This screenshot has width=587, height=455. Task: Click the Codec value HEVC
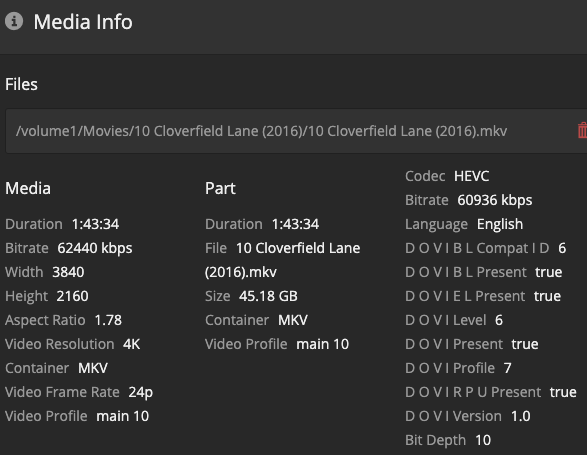point(471,176)
